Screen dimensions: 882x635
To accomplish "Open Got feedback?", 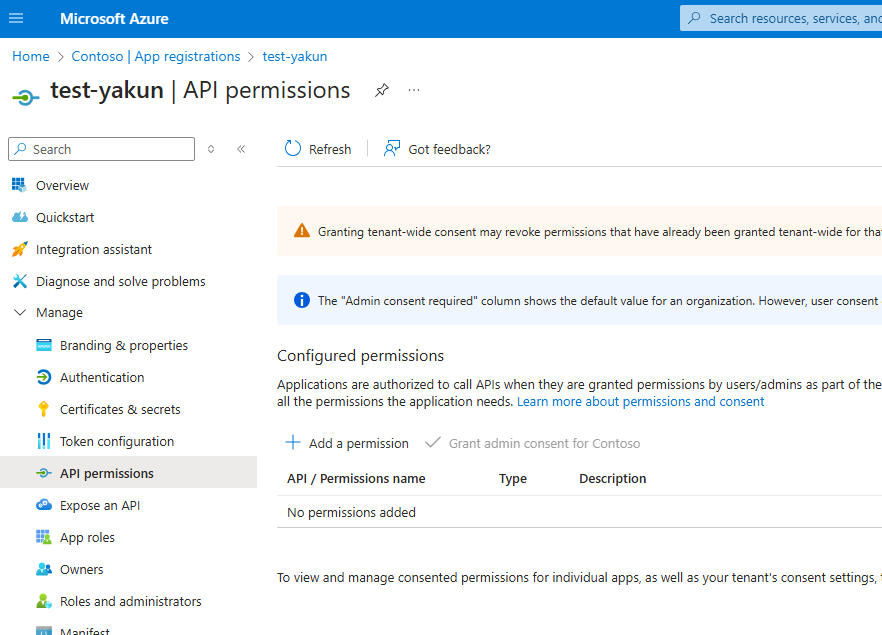I will (x=449, y=149).
